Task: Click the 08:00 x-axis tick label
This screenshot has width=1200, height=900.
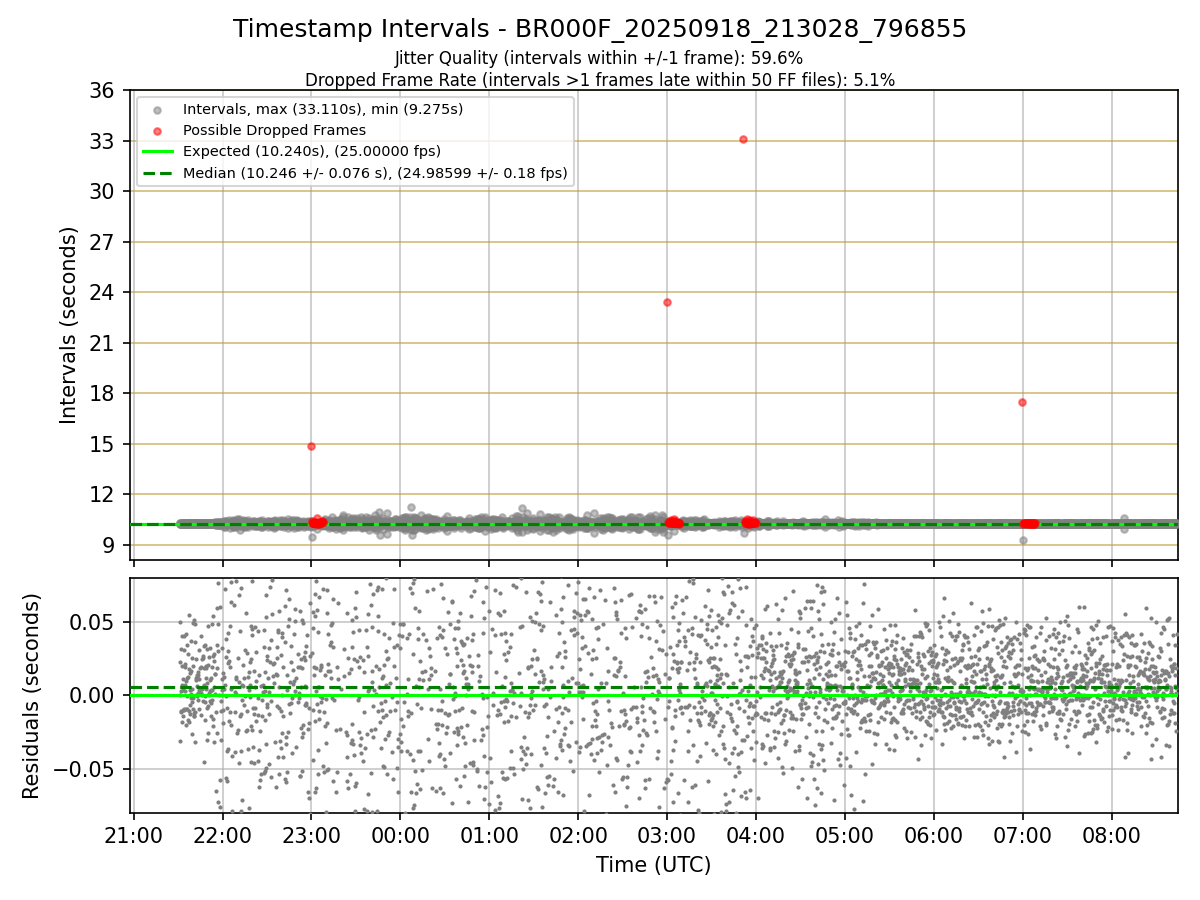Action: [1111, 835]
